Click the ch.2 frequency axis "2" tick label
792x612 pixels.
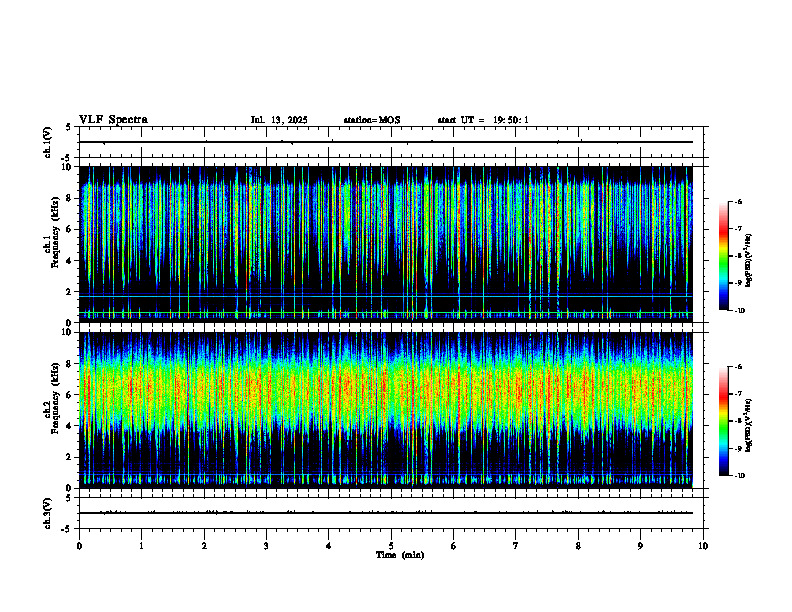(x=70, y=457)
